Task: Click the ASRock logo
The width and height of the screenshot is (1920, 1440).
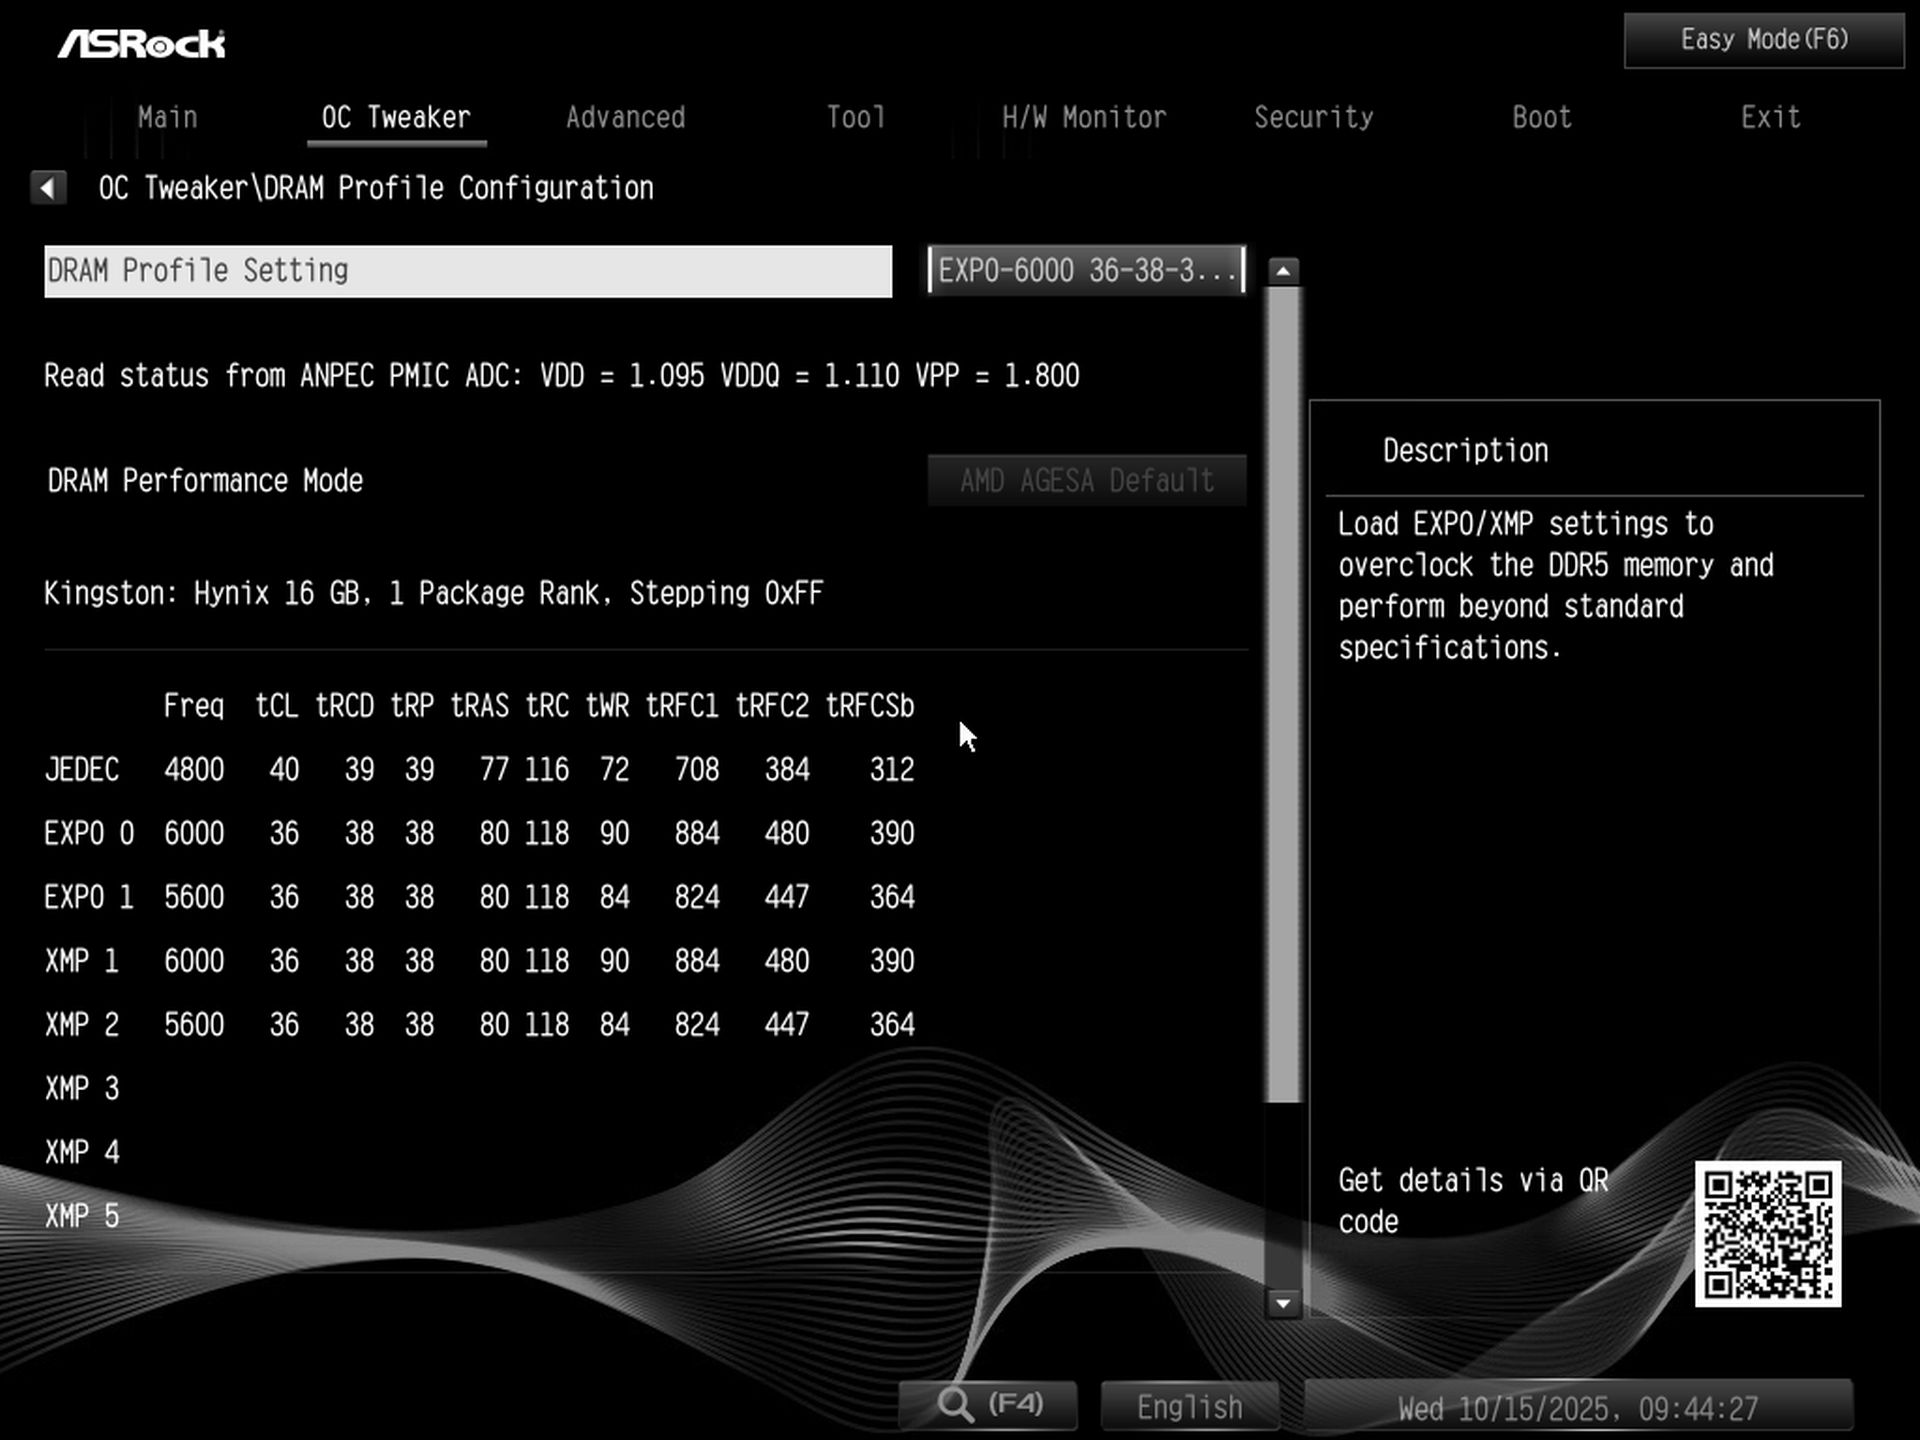Action: point(142,42)
